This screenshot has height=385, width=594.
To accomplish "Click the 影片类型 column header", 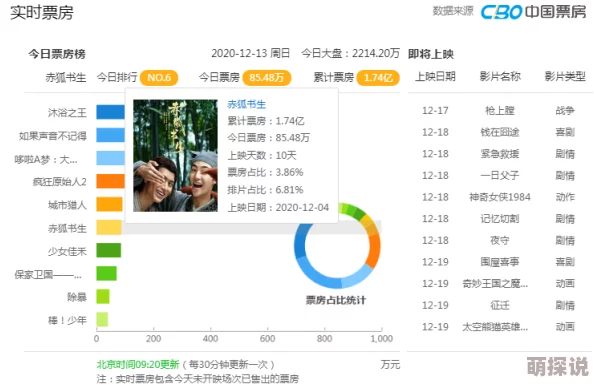I will 565,77.
